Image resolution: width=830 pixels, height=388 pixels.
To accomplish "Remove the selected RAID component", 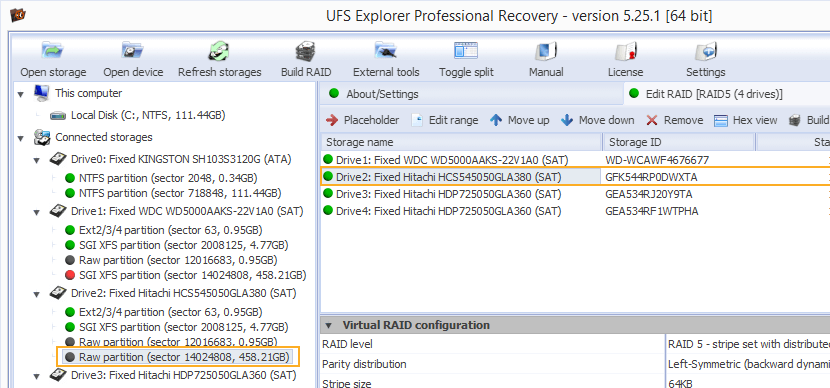I will [x=675, y=120].
